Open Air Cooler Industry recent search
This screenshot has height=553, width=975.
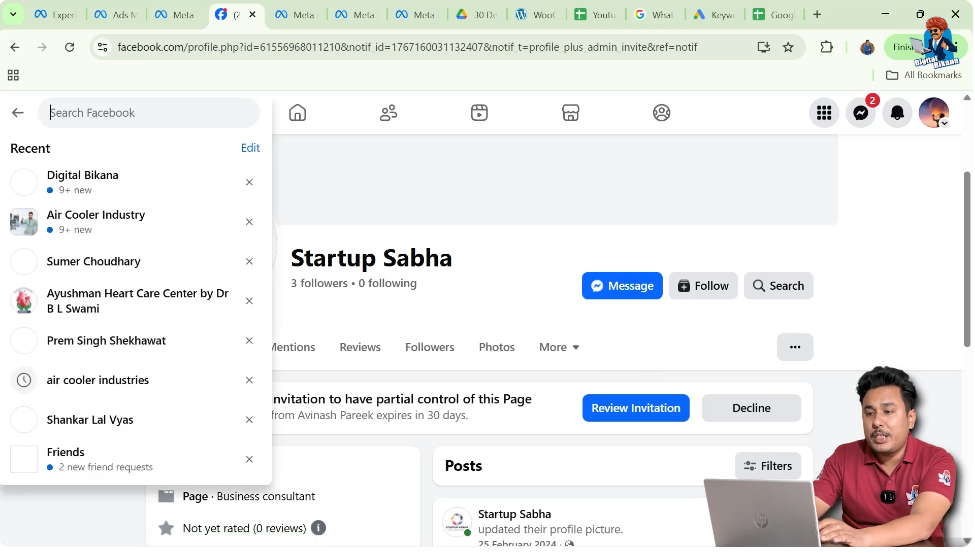point(136,222)
